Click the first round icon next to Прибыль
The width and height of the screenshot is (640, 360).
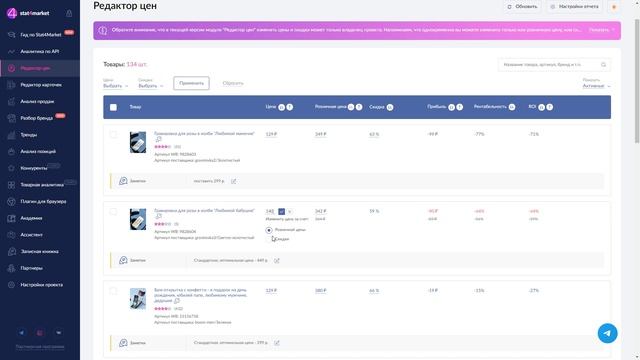(451, 107)
